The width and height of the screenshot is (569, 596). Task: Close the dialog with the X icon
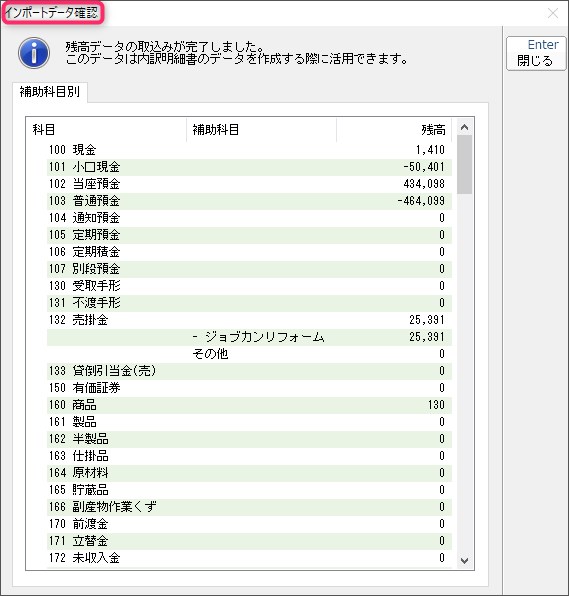(x=553, y=13)
